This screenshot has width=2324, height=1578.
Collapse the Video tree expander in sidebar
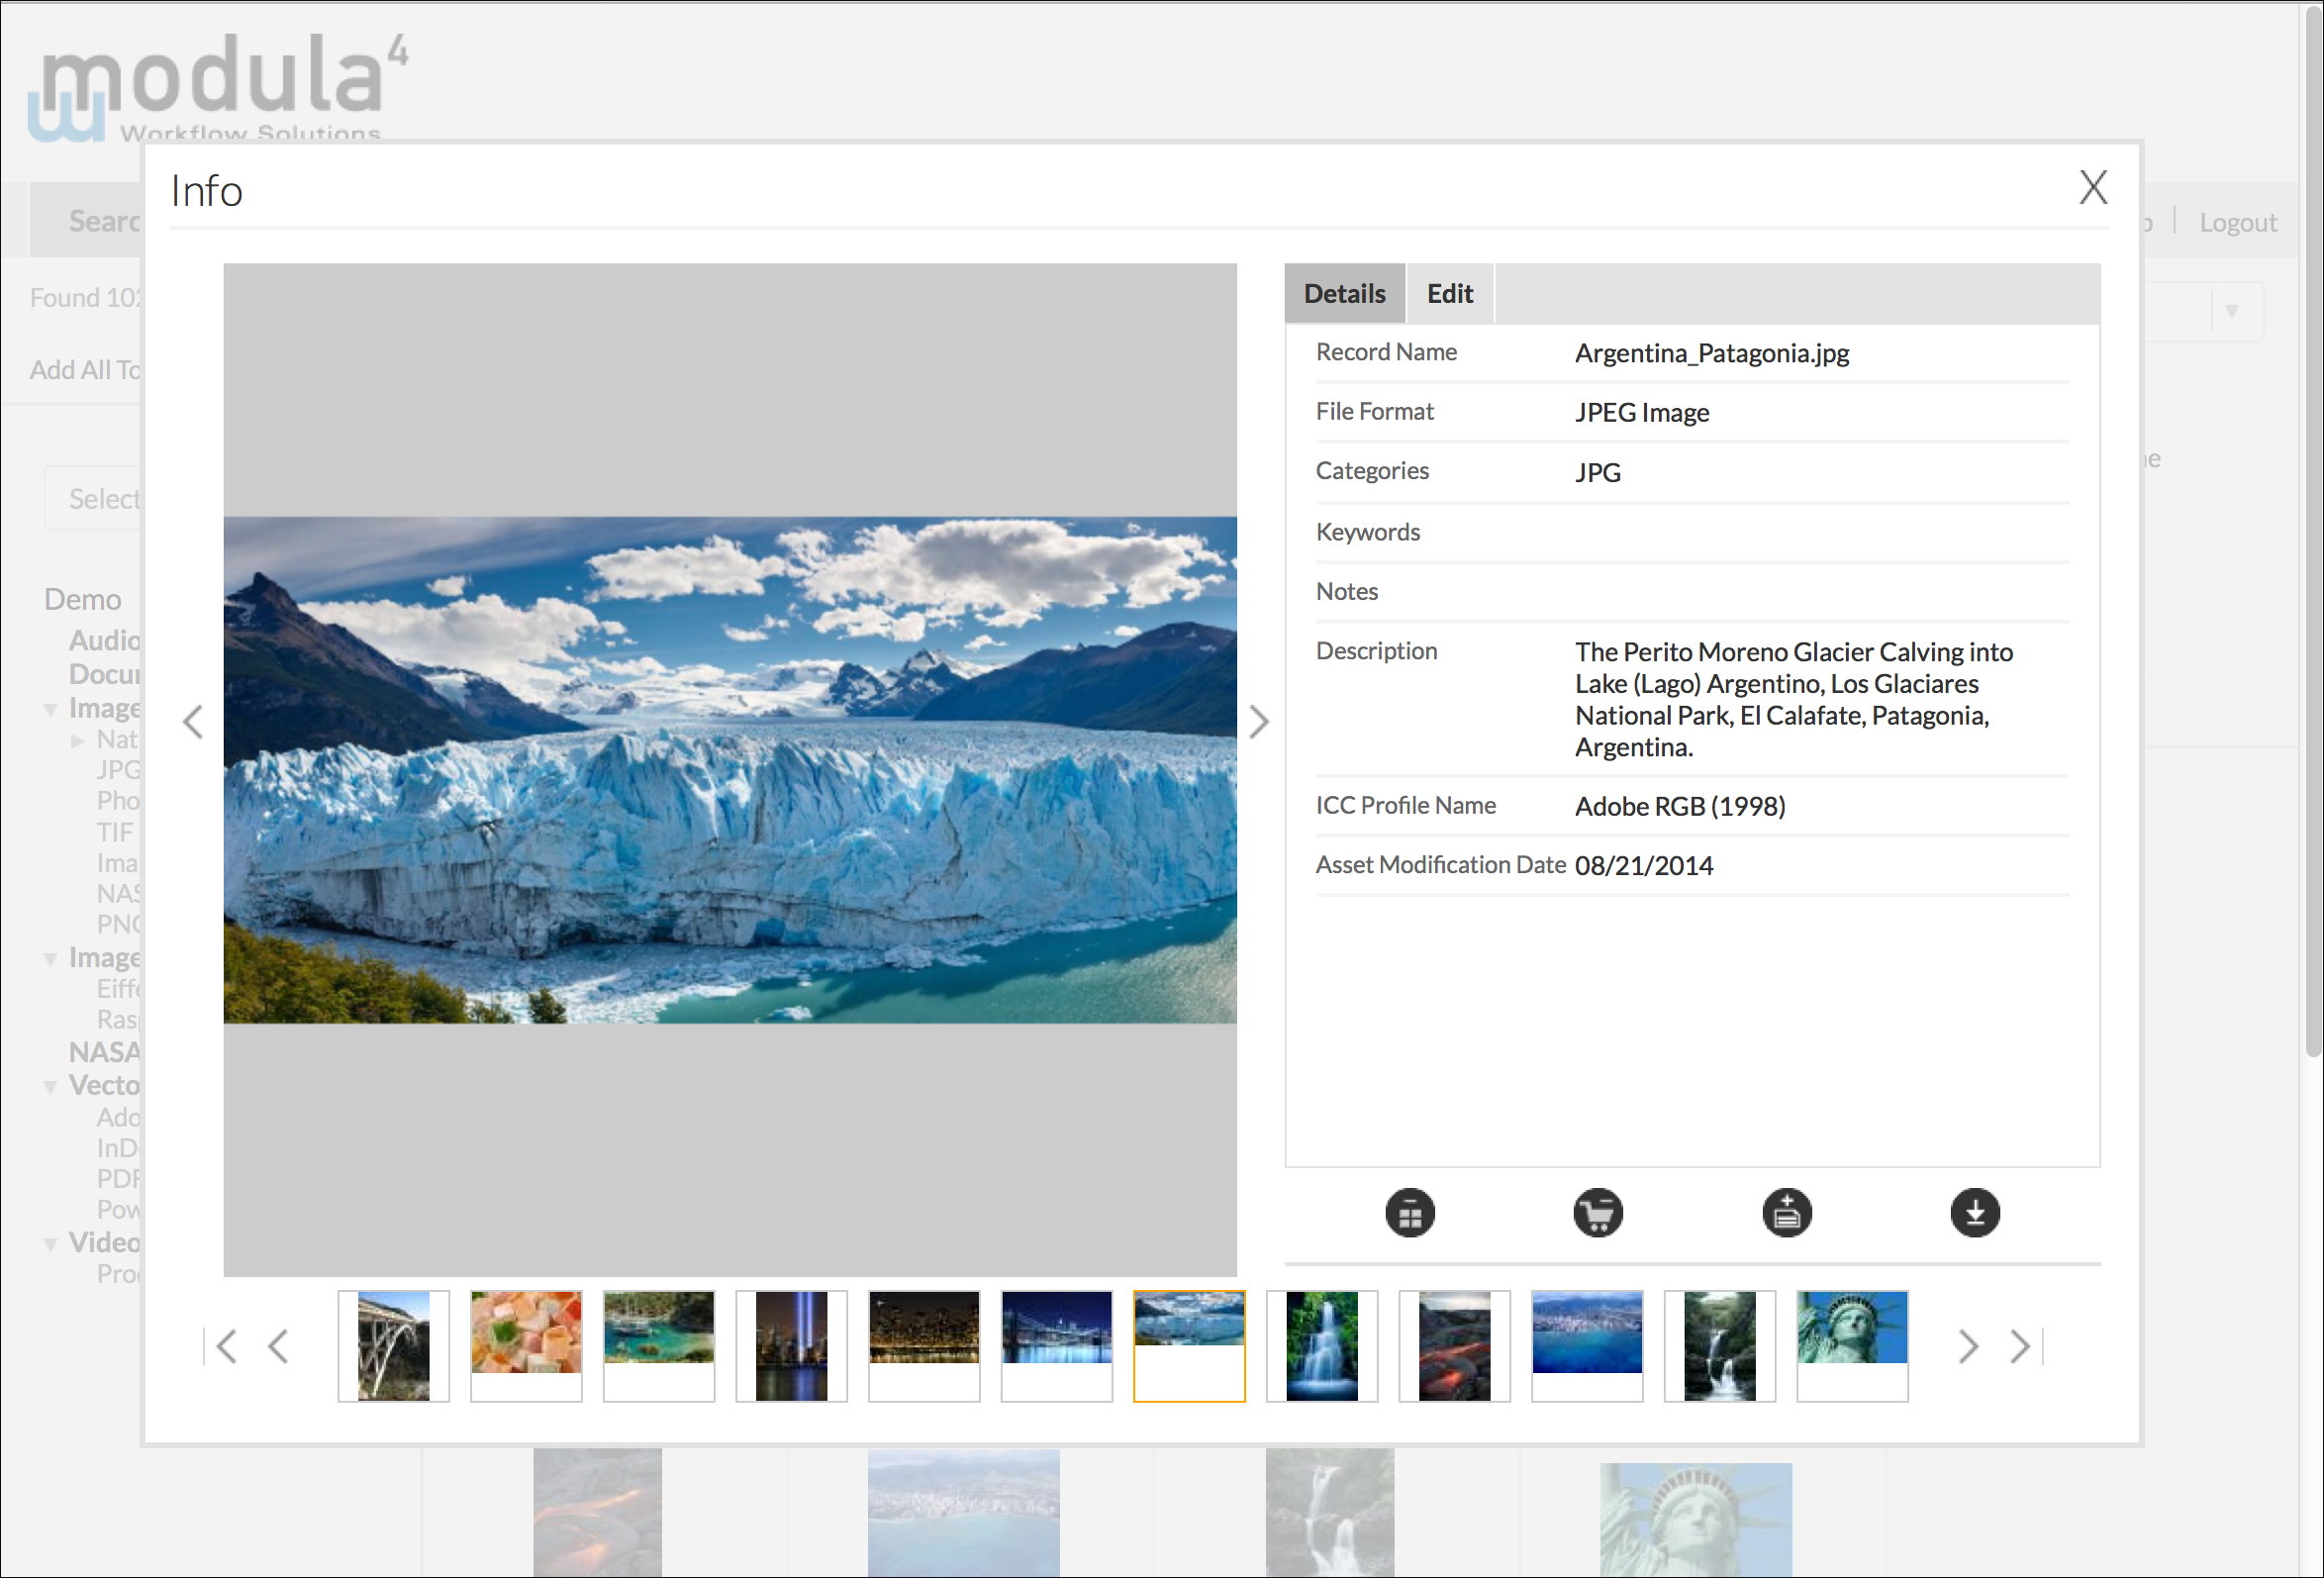coord(50,1243)
